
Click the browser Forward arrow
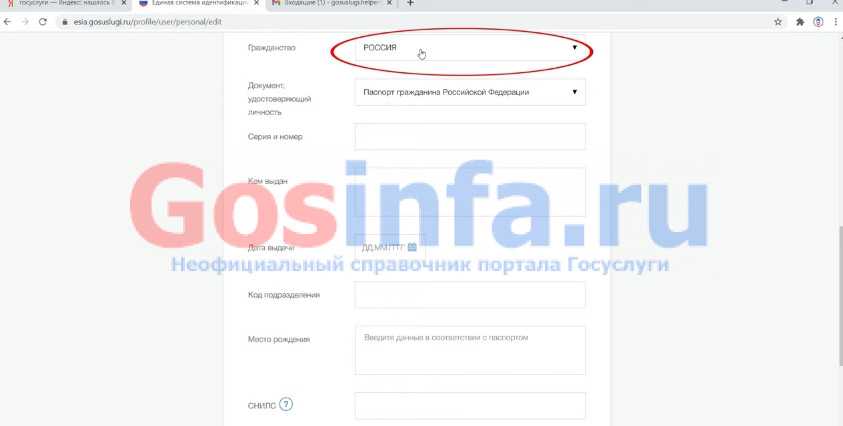(x=24, y=20)
